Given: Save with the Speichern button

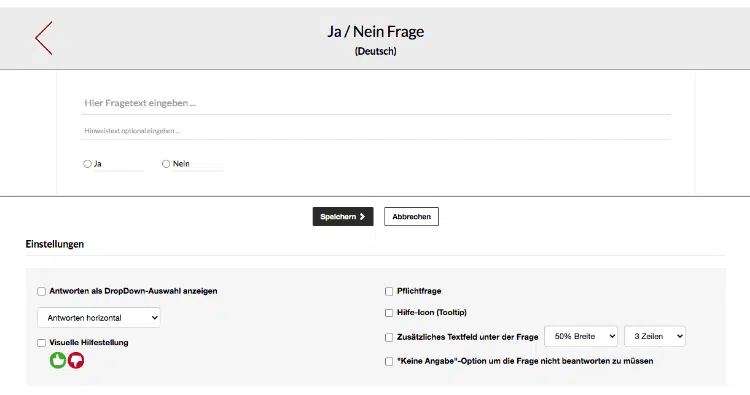Looking at the screenshot, I should click(343, 217).
